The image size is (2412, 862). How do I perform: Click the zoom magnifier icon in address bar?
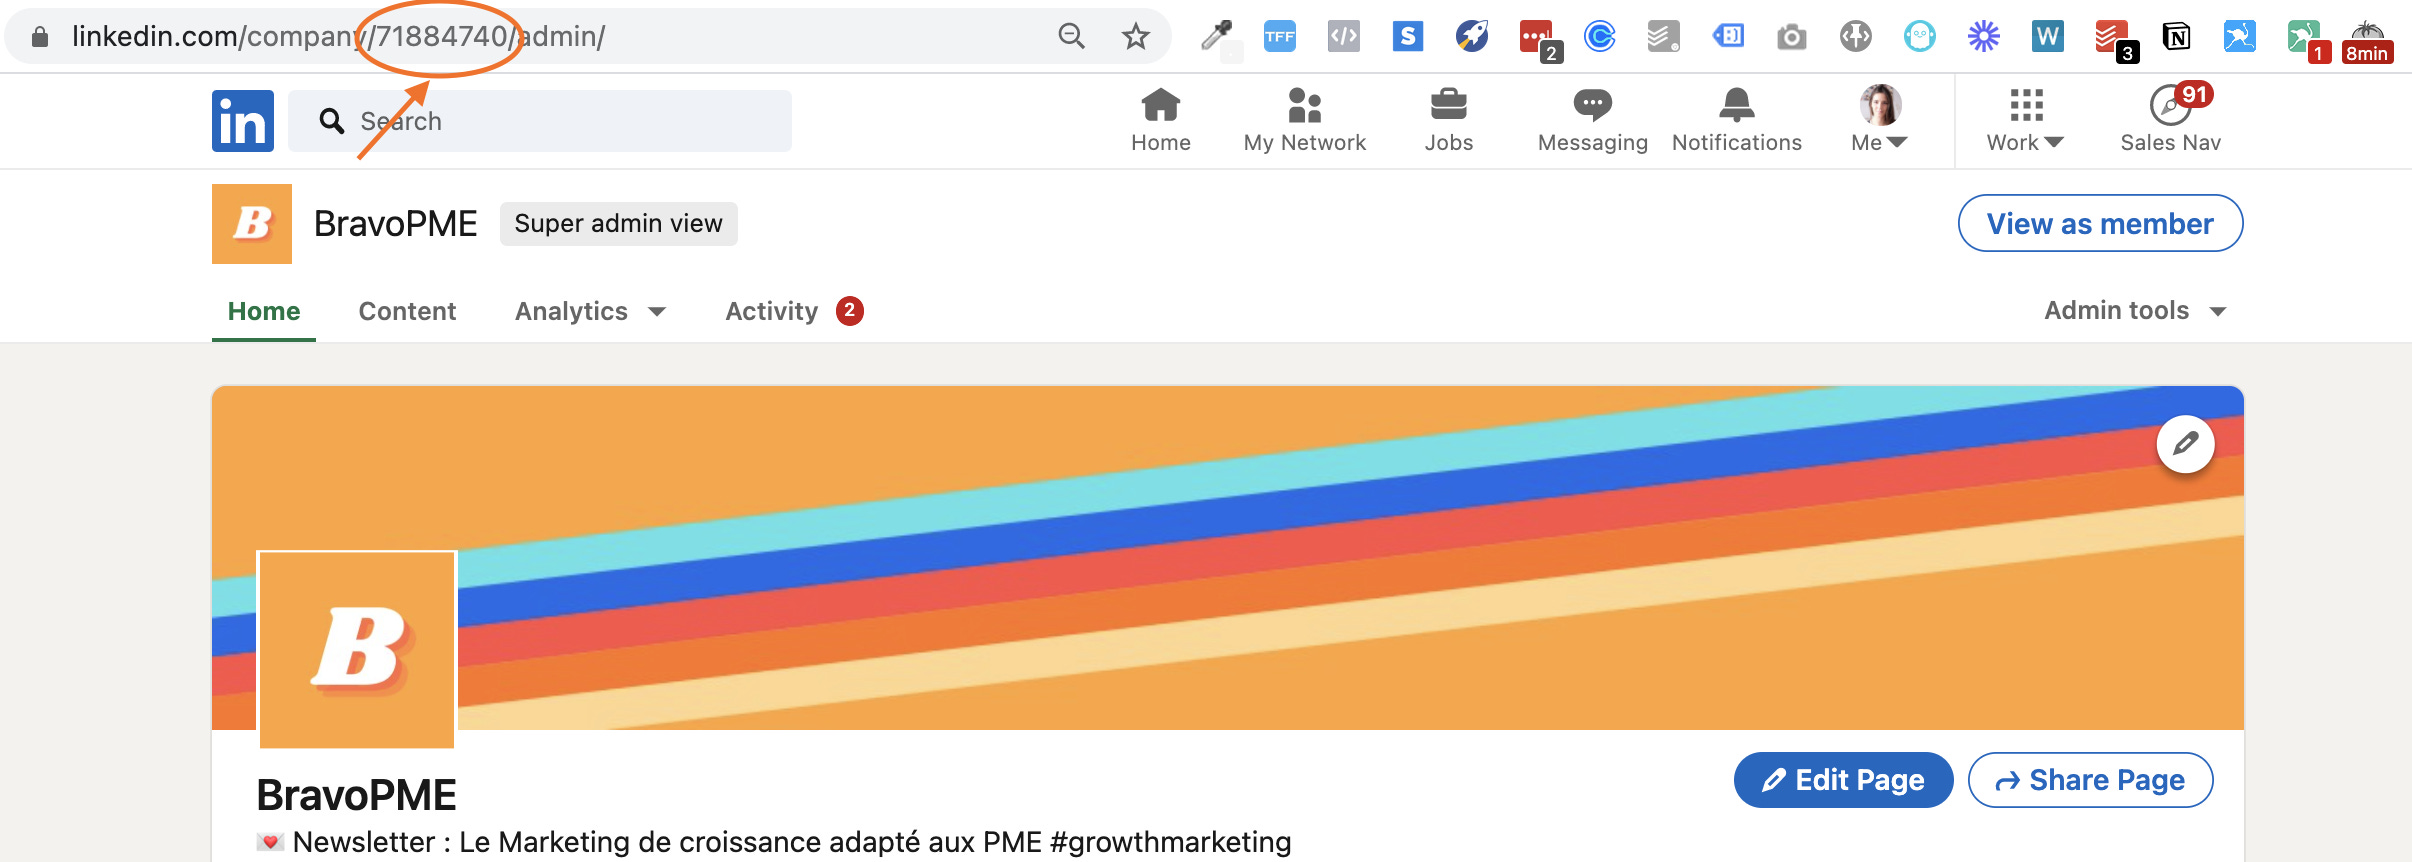coord(1071,37)
